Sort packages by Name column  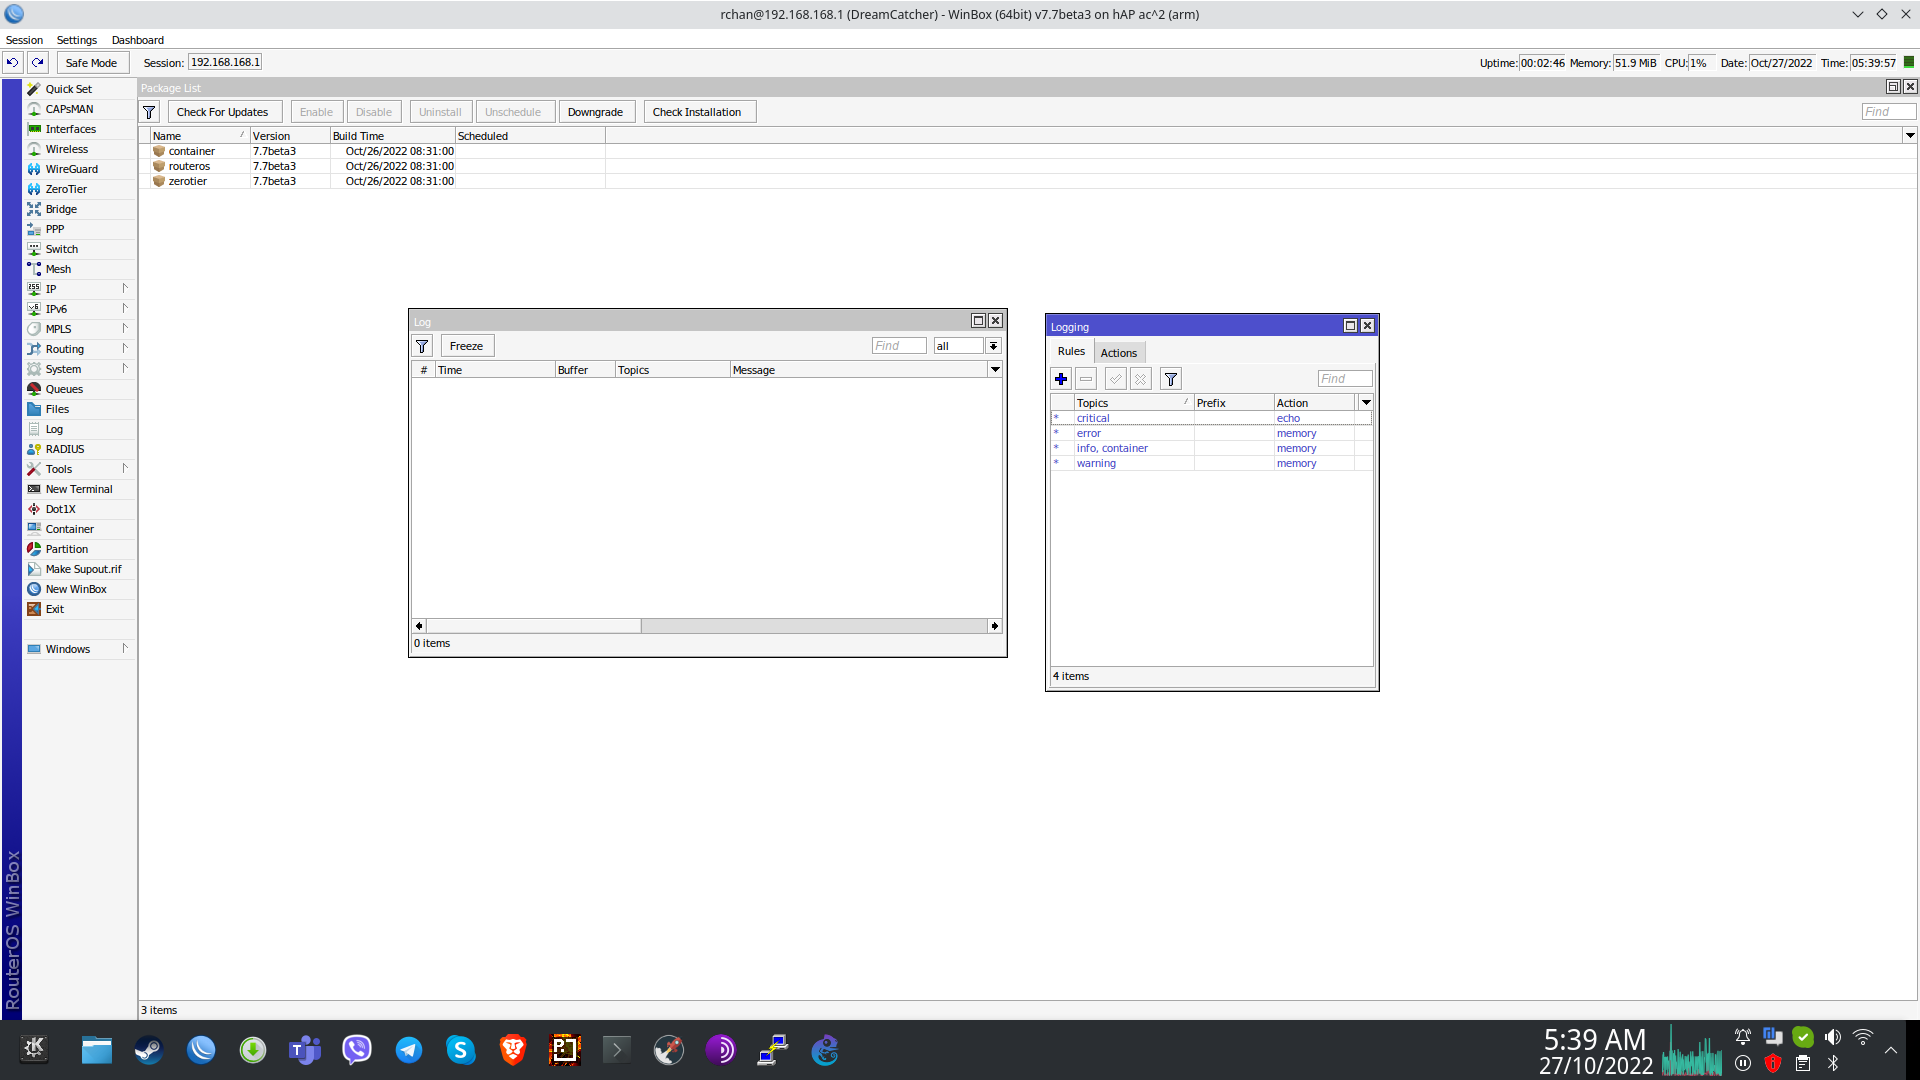click(198, 136)
